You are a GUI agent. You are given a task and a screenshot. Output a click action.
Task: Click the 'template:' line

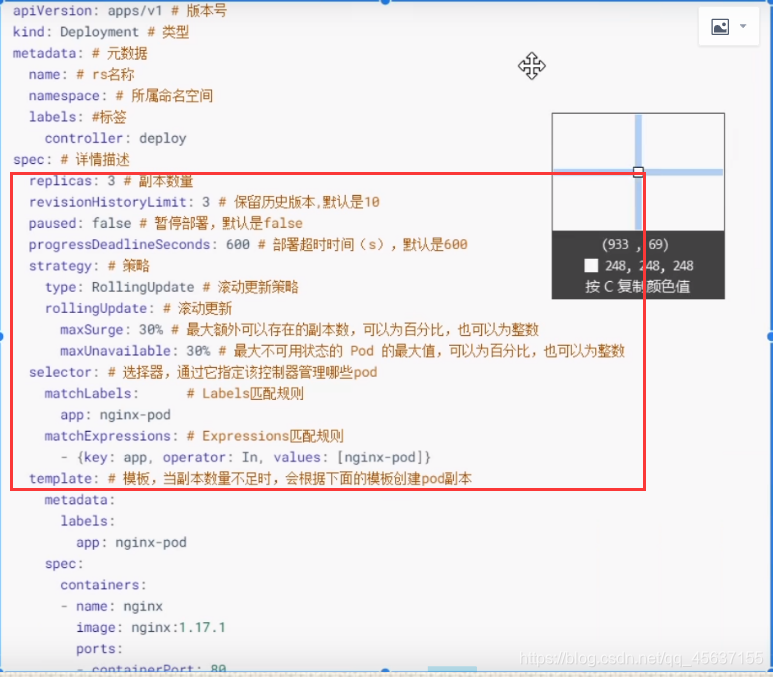tap(250, 478)
